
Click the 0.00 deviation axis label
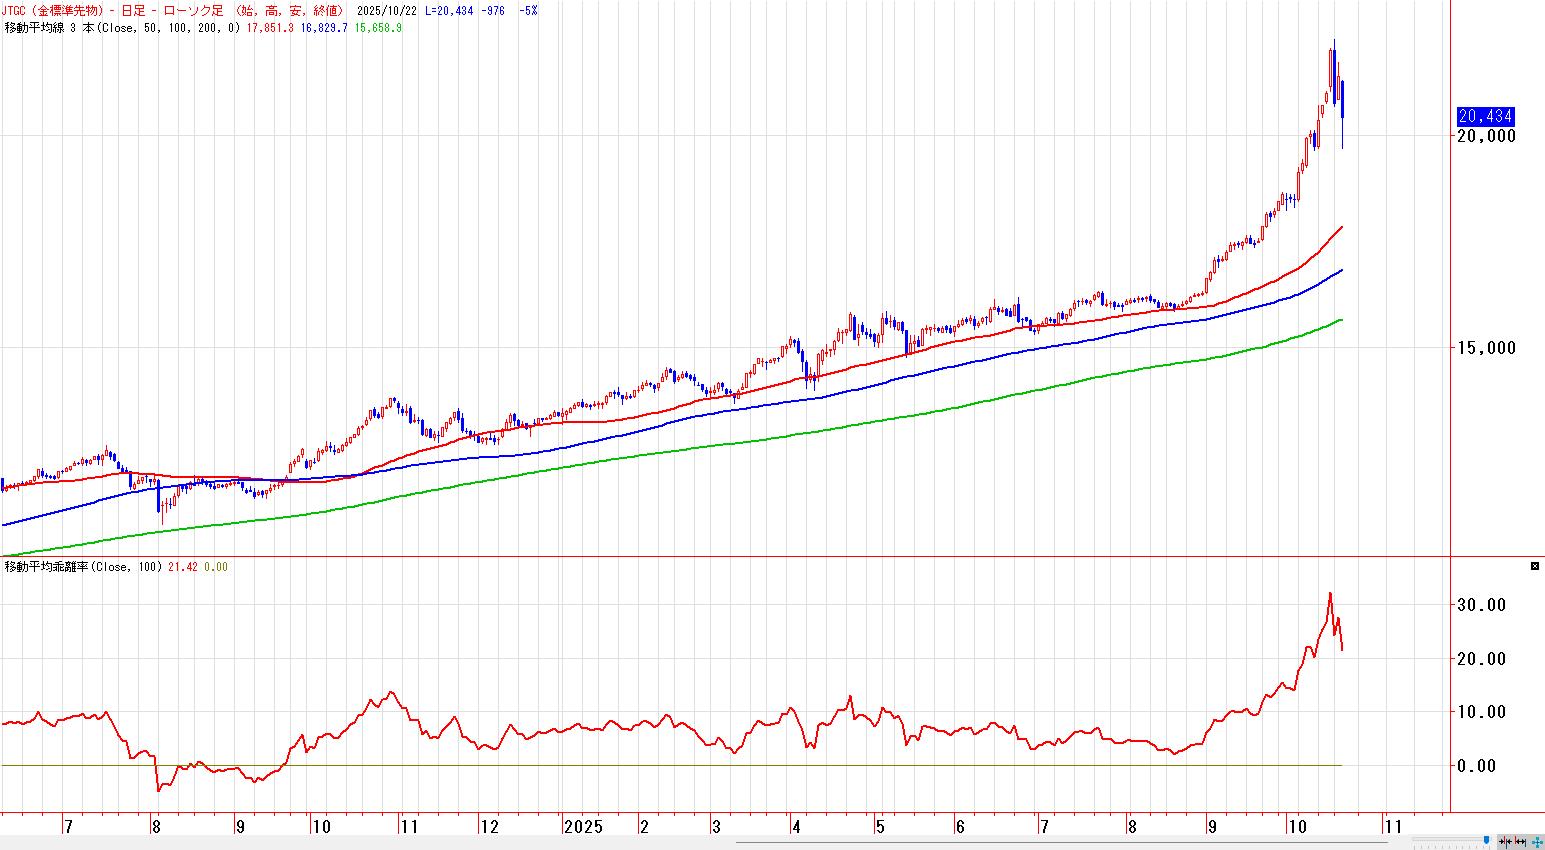point(1482,766)
